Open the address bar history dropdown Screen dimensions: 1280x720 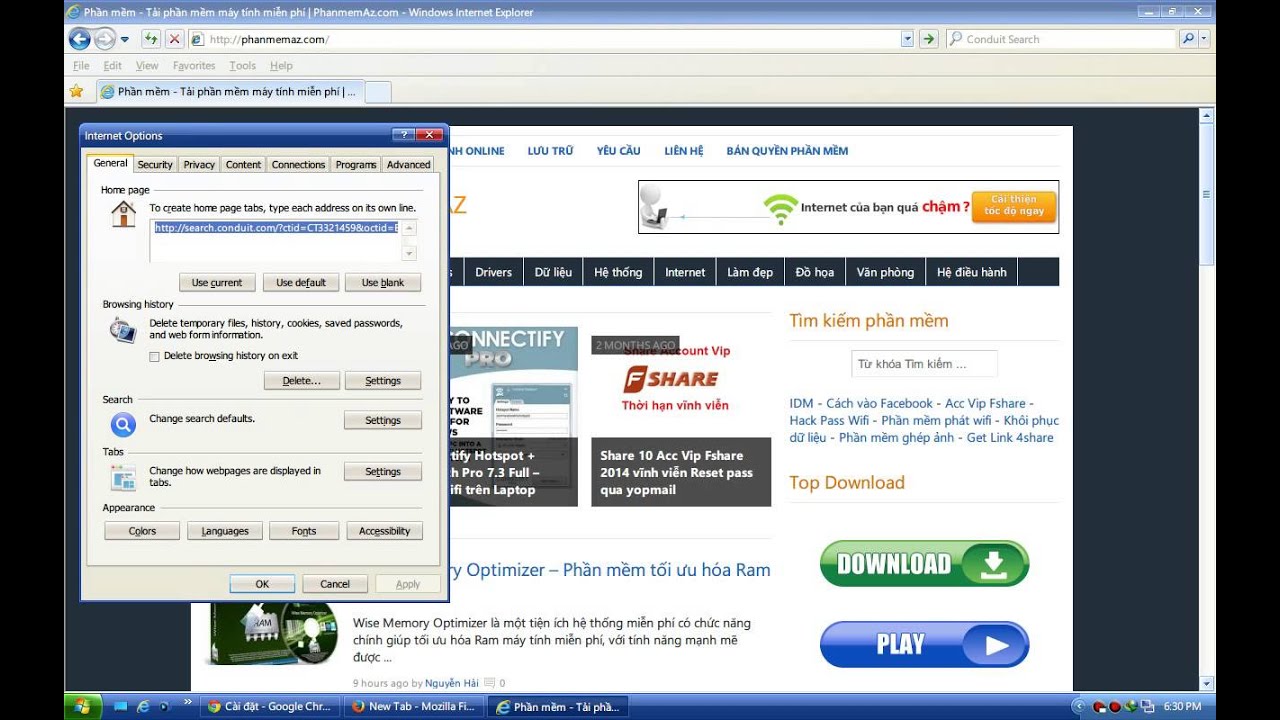(x=907, y=39)
